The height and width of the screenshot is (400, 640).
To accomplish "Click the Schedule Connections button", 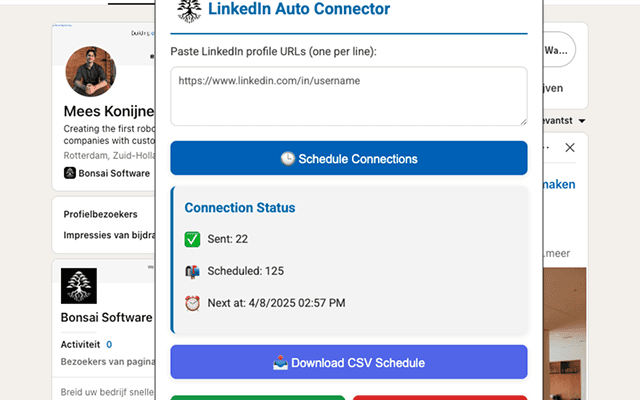I will pyautogui.click(x=349, y=158).
